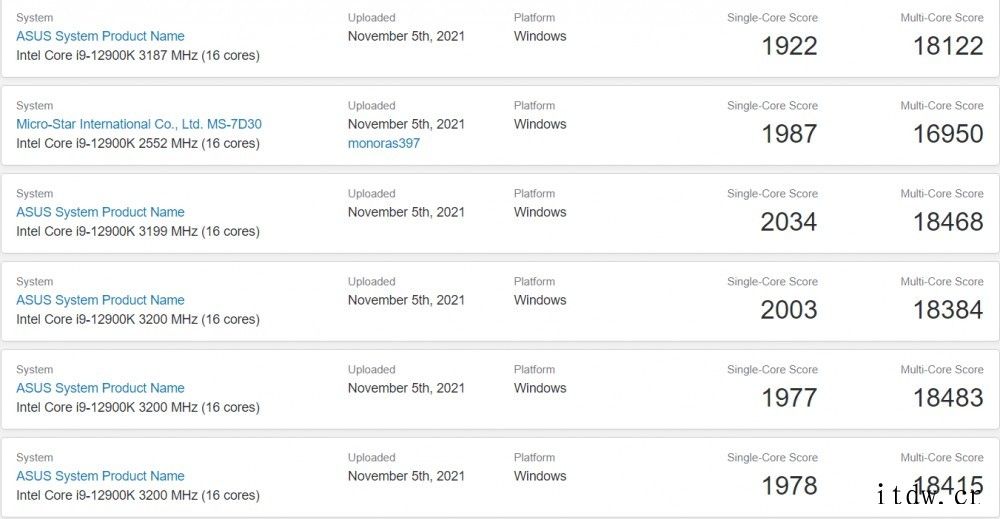Click the Windows platform label in MS-7D30 row
Viewport: 1000px width, 519px height.
540,124
